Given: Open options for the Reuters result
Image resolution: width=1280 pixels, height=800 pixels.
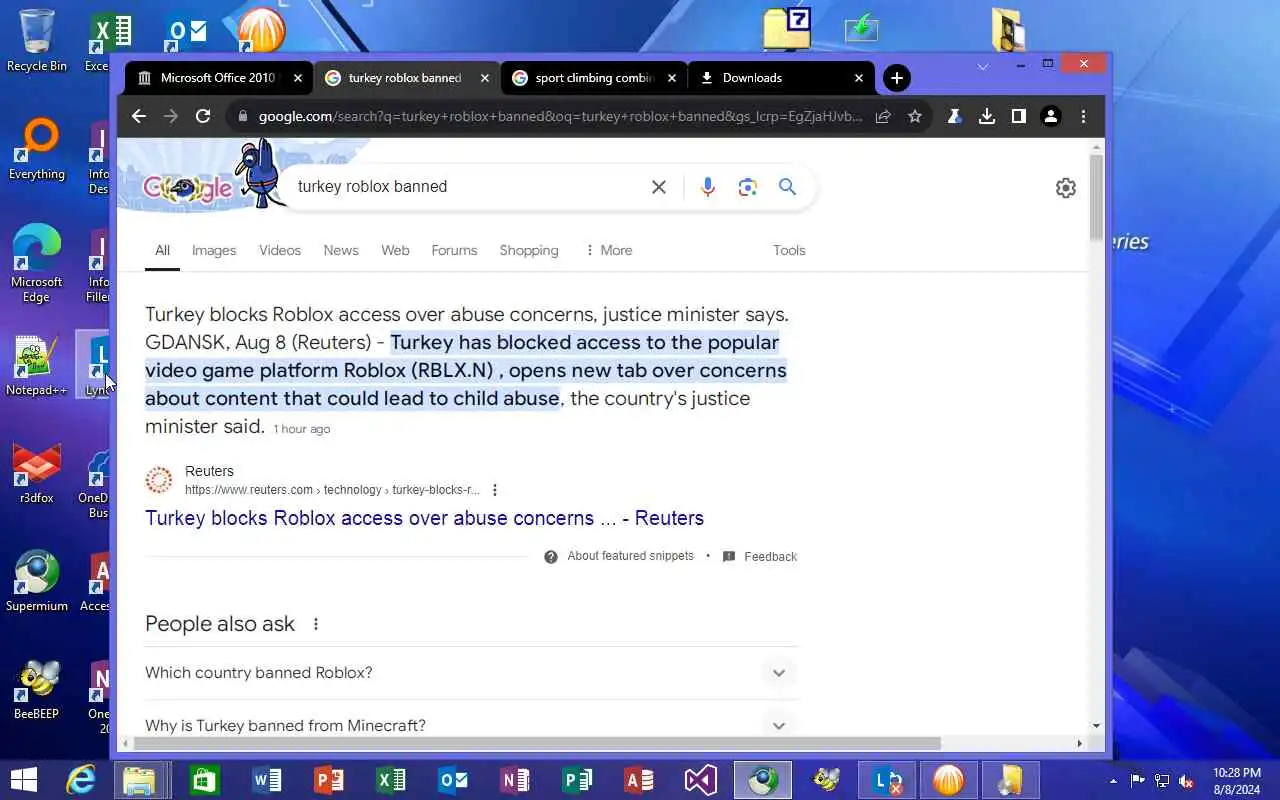Looking at the screenshot, I should tap(494, 490).
